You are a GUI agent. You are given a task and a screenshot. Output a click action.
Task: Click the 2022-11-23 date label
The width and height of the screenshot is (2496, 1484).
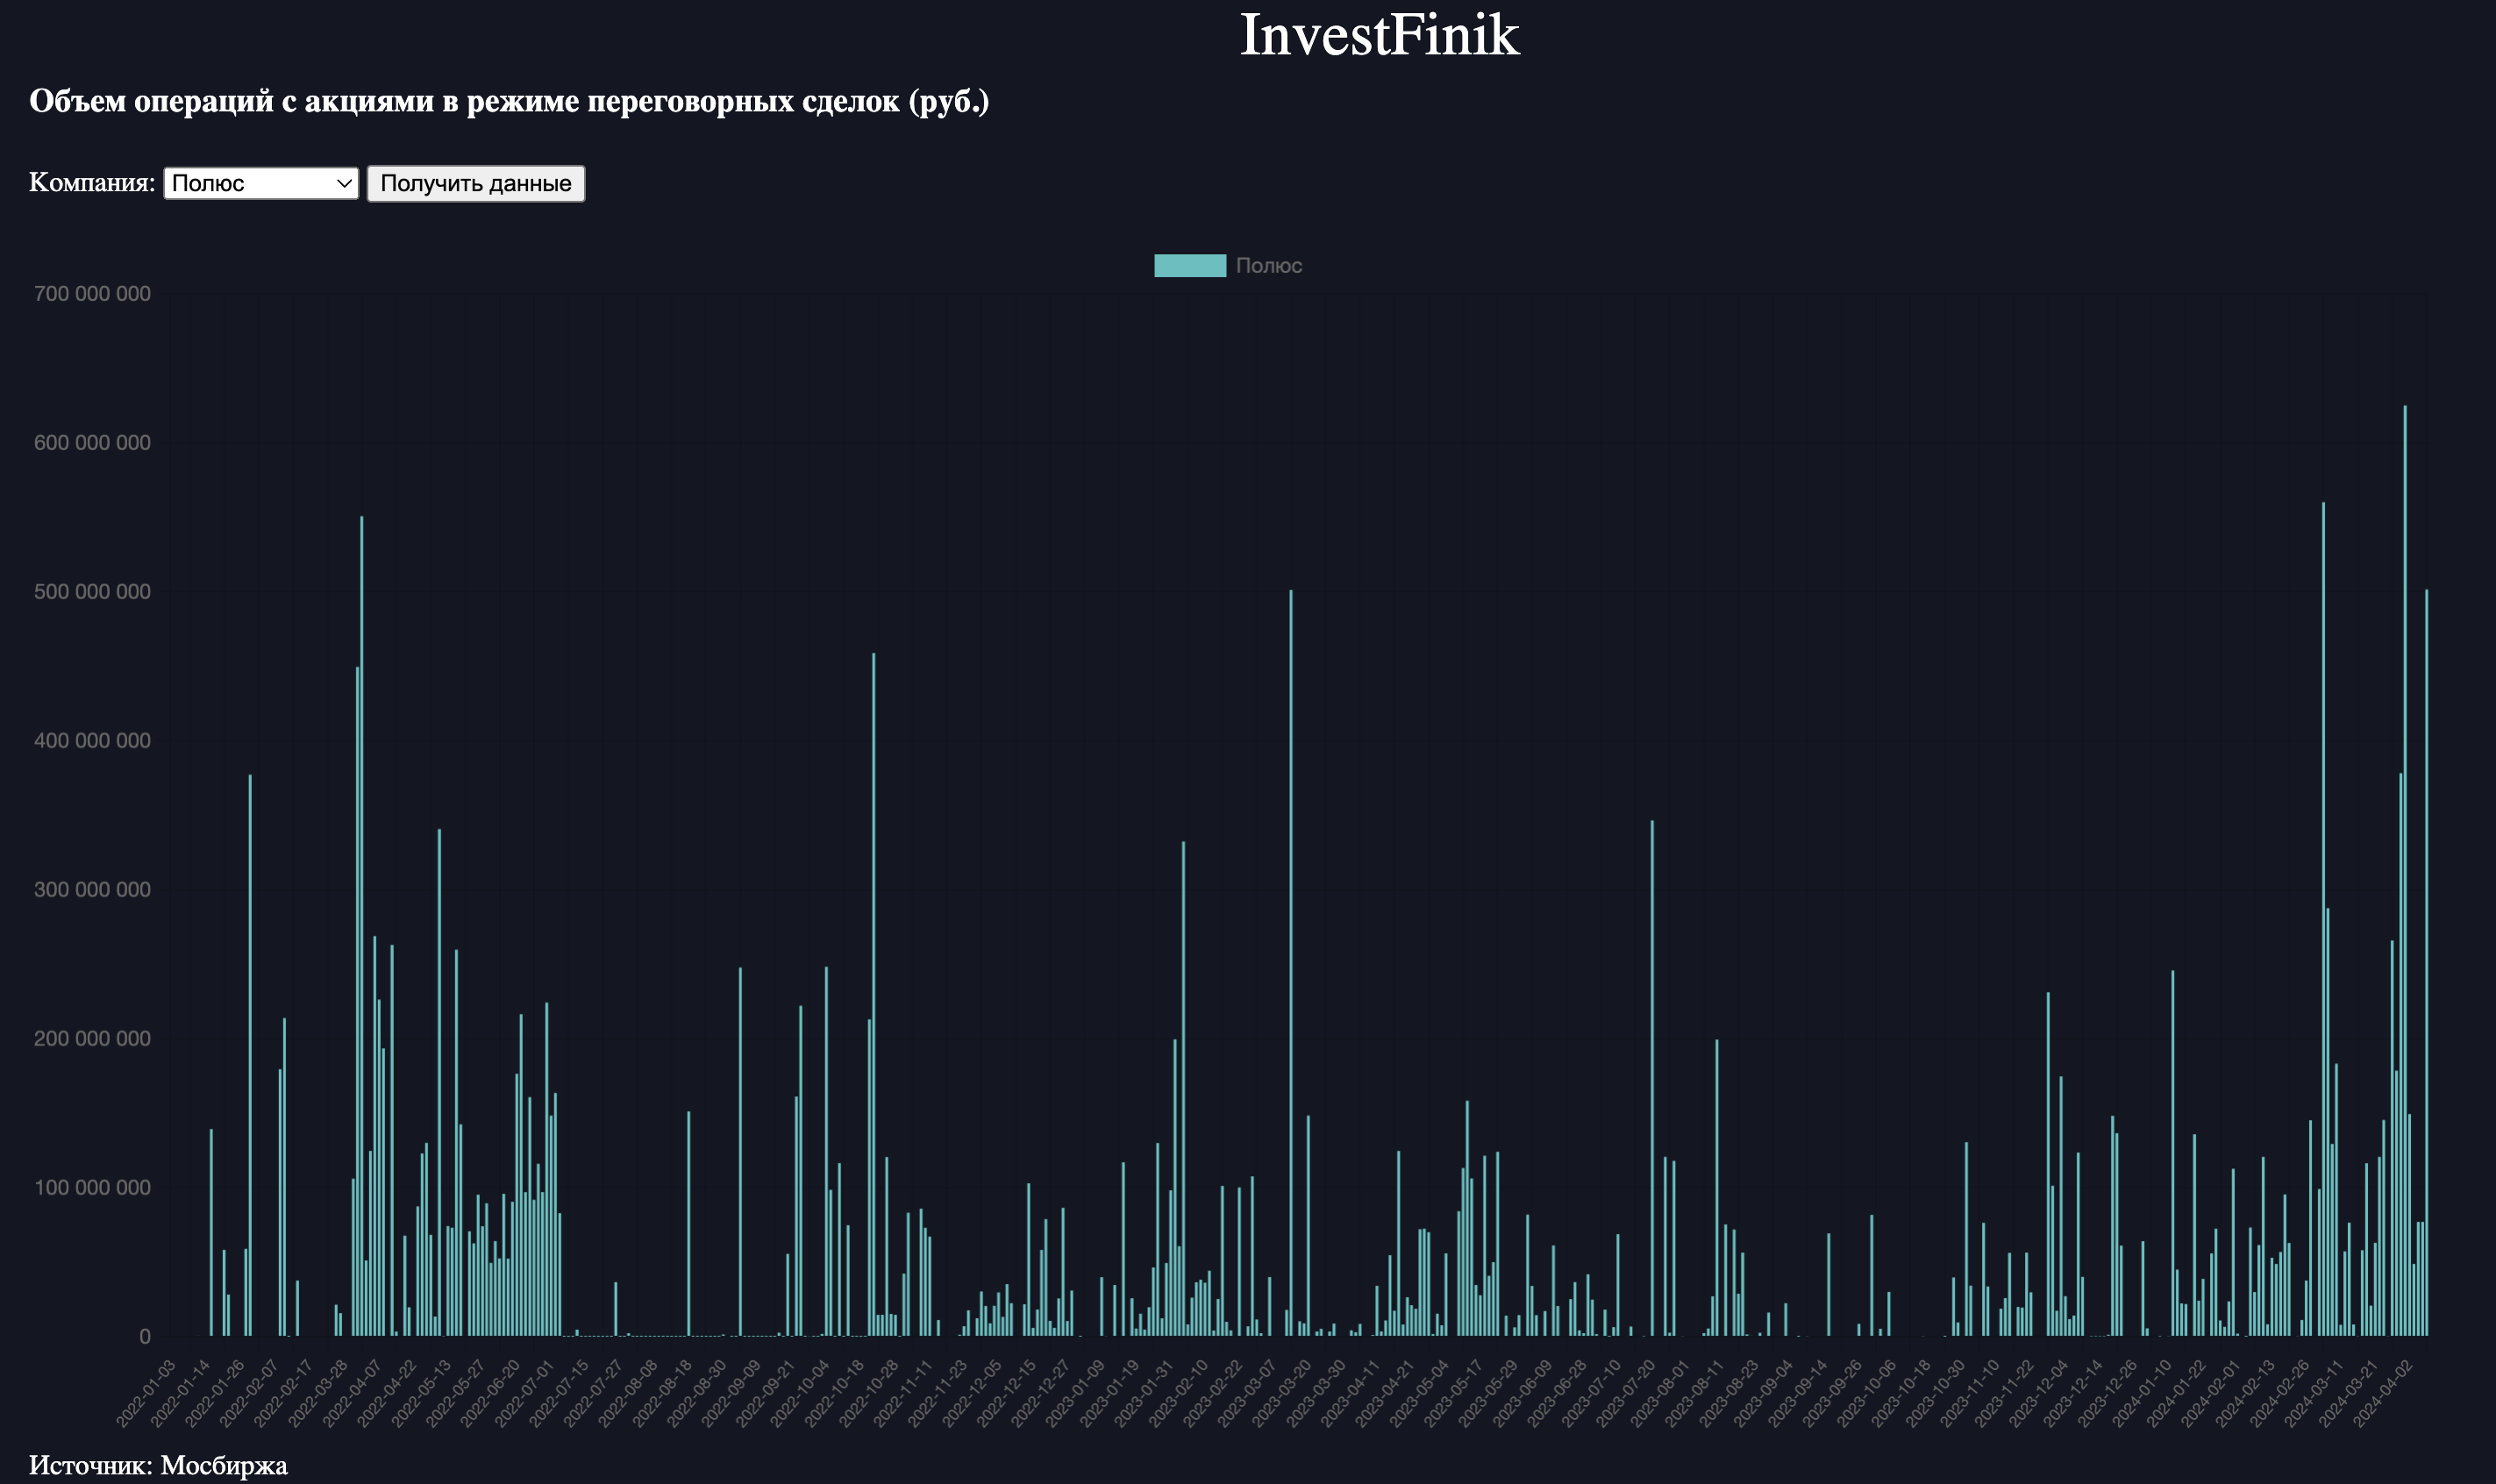click(939, 1392)
